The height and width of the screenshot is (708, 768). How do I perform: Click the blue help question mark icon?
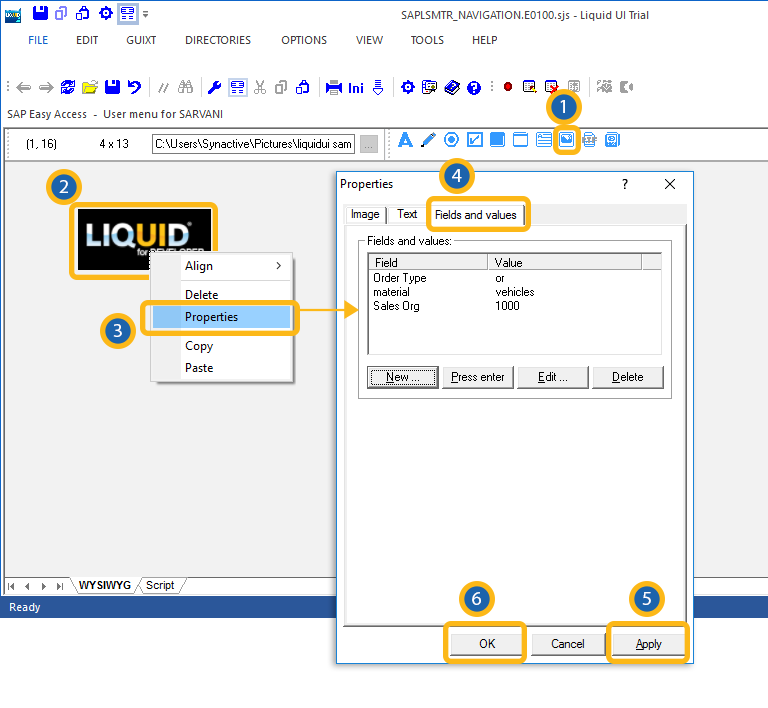tap(474, 87)
